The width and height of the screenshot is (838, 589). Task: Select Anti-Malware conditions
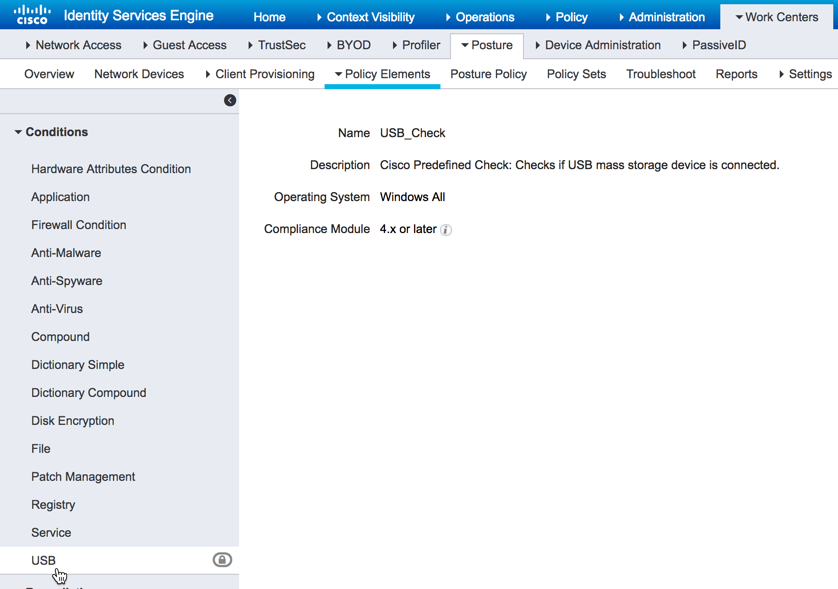tap(66, 253)
